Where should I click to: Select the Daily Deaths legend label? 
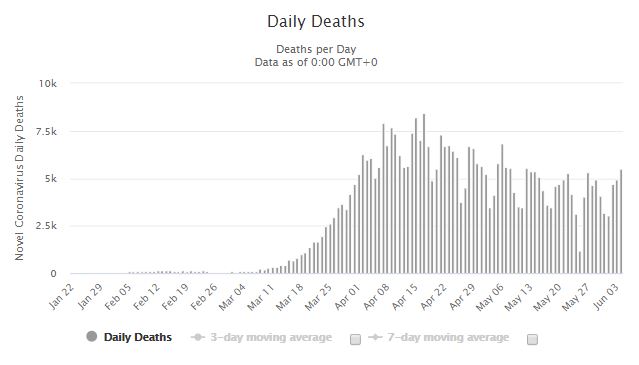pos(138,337)
